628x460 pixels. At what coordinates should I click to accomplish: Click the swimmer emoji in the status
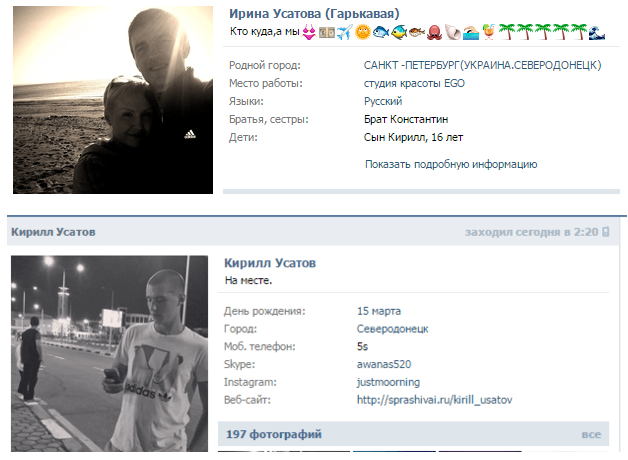[471, 32]
